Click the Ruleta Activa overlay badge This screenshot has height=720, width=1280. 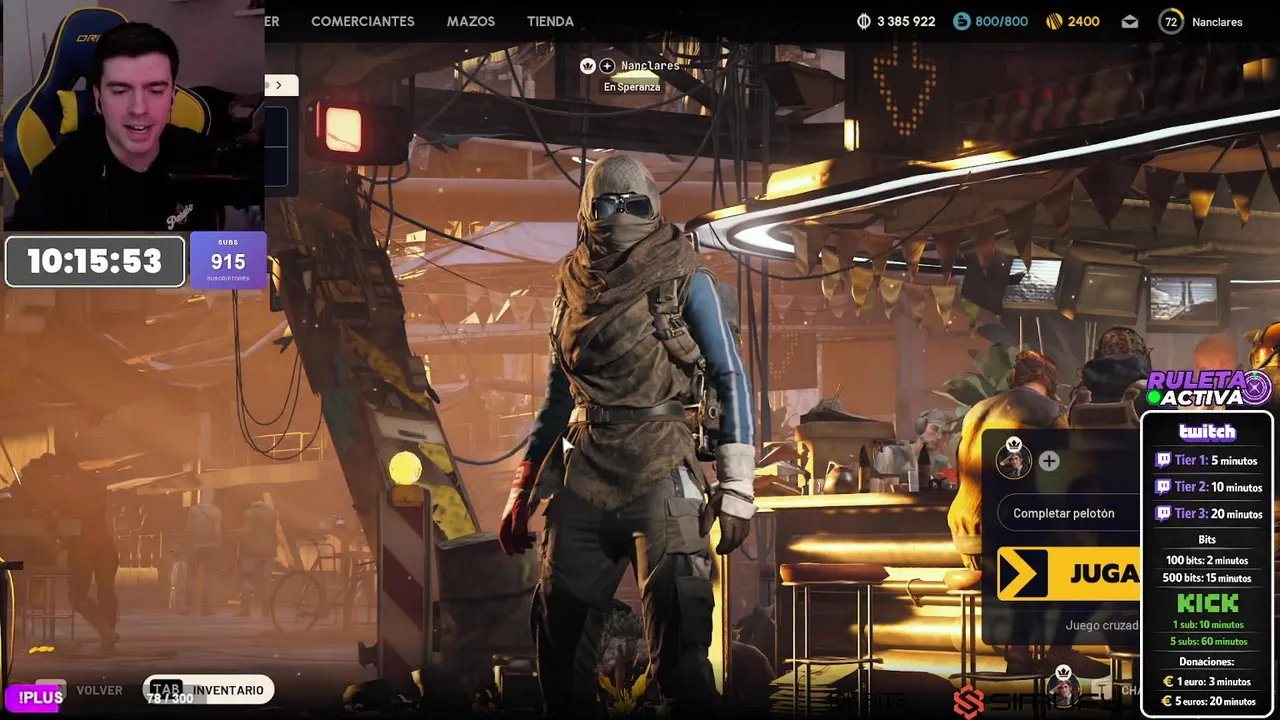coord(1209,389)
